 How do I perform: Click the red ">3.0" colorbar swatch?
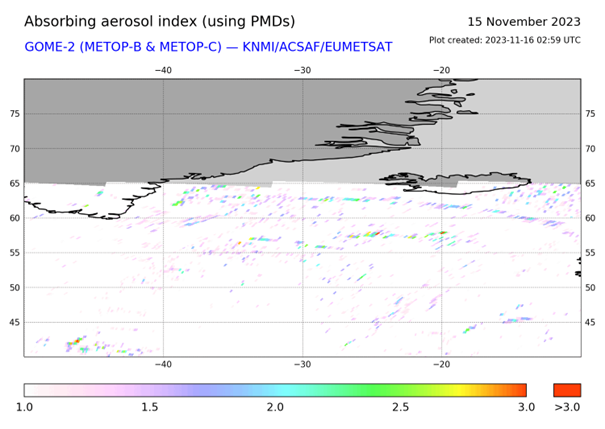[566, 390]
